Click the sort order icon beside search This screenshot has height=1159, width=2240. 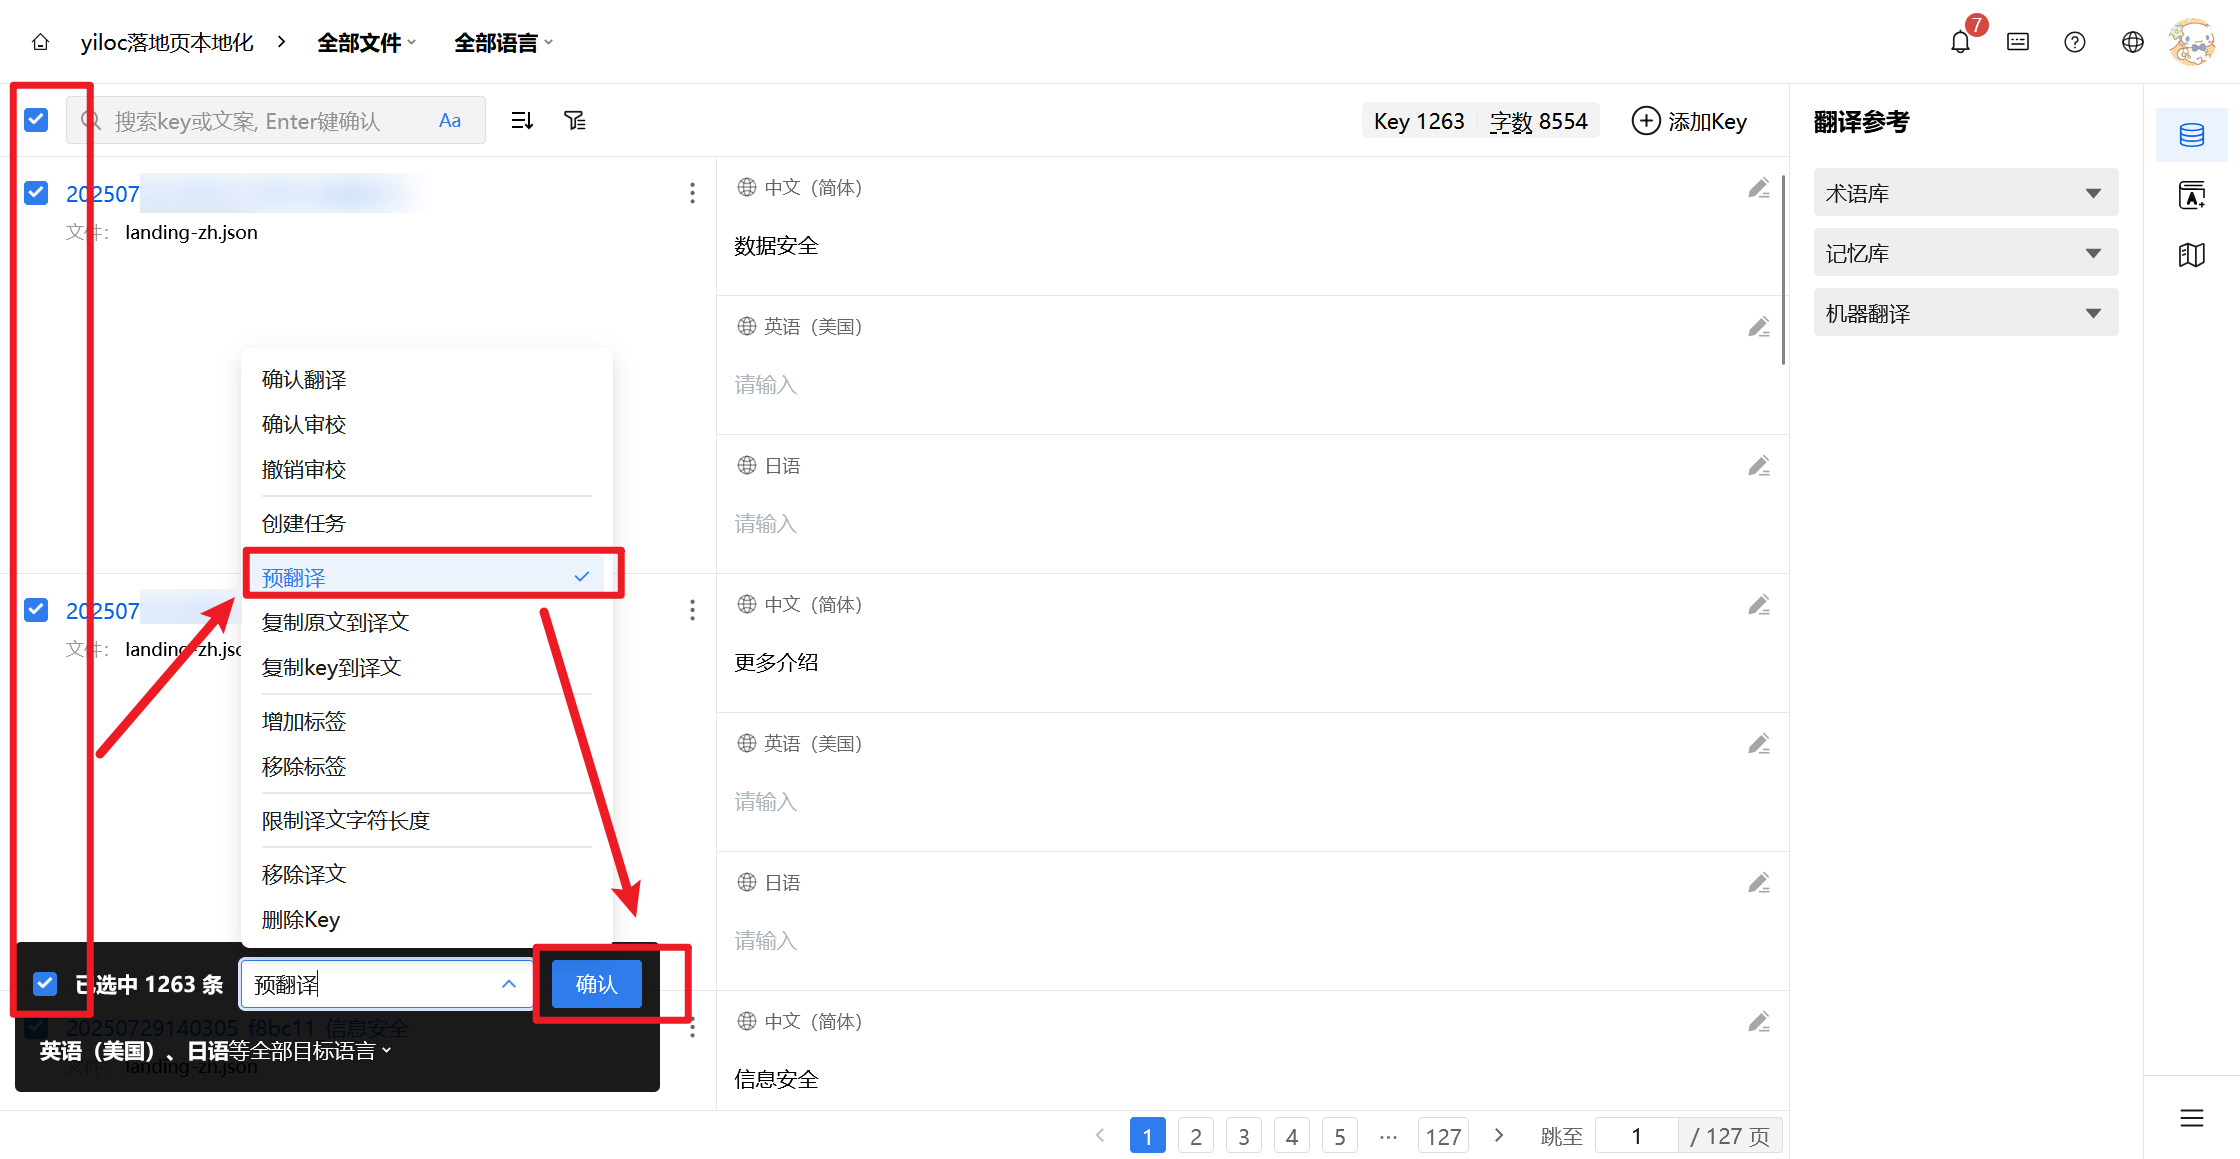point(522,121)
